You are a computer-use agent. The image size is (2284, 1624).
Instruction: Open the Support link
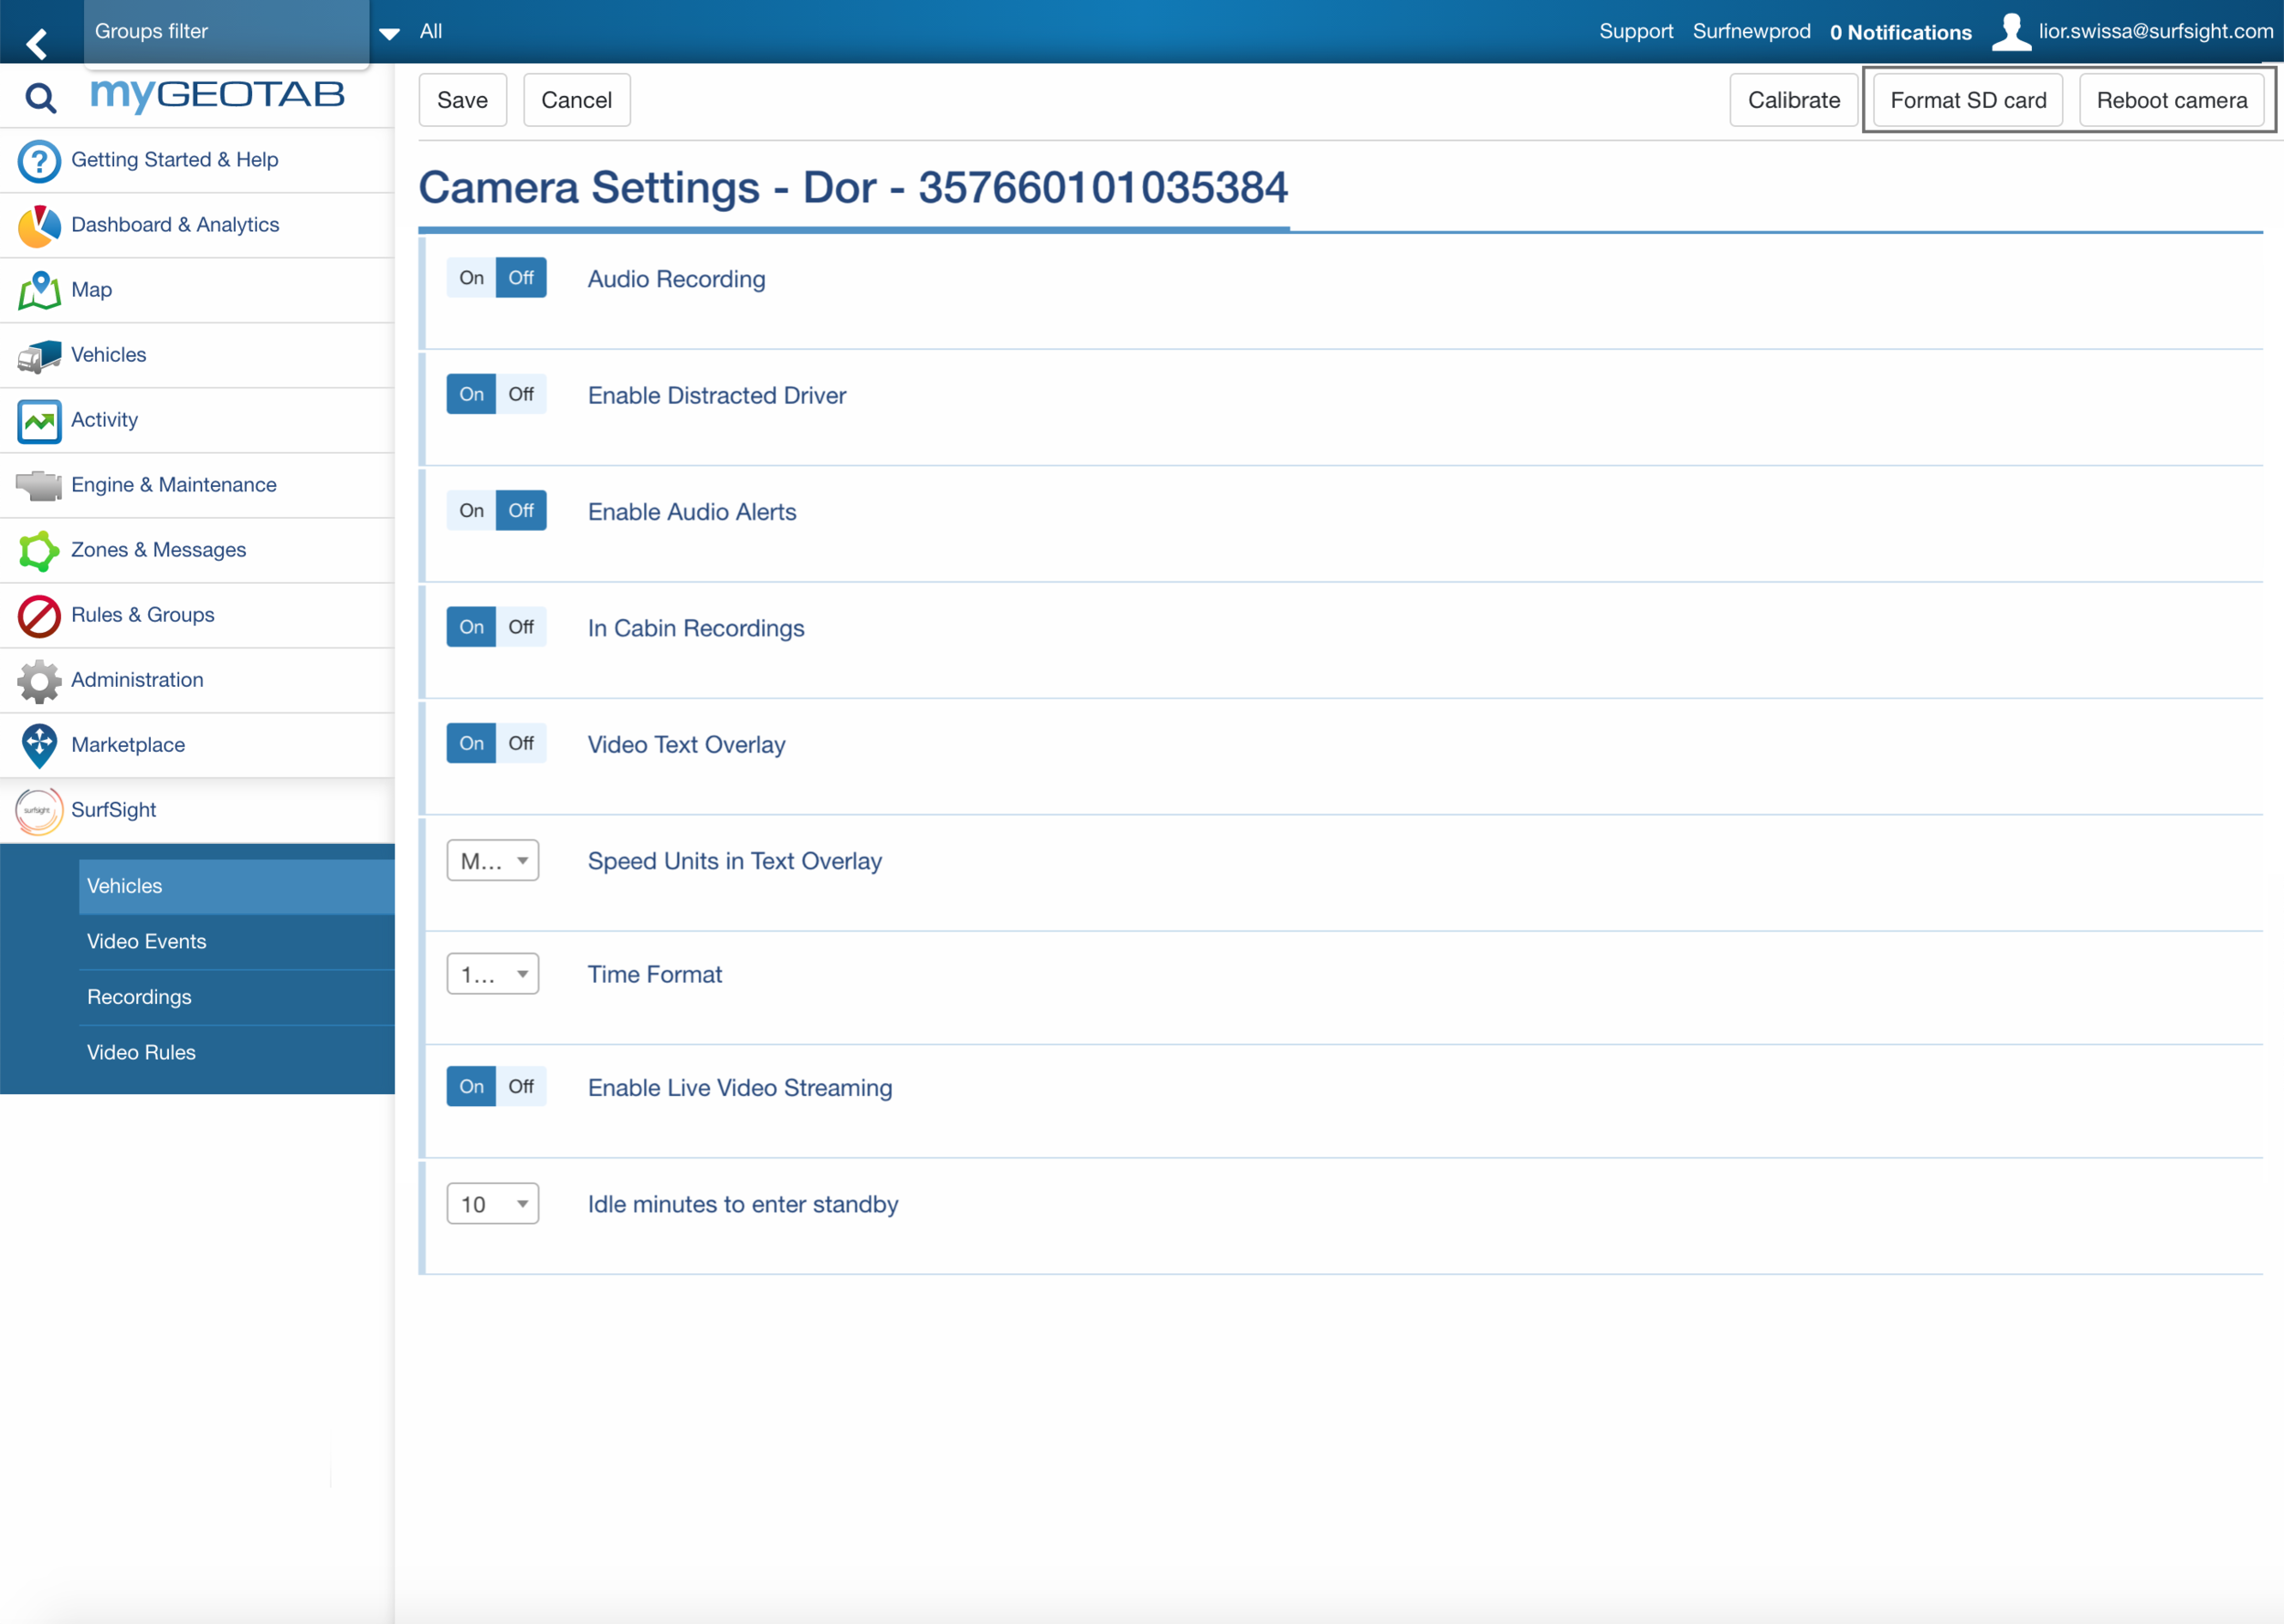coord(1636,31)
